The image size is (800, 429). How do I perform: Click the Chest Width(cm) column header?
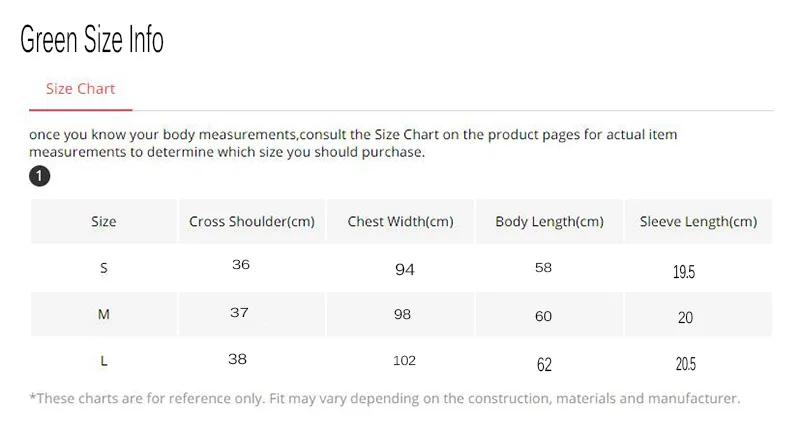[x=400, y=222]
